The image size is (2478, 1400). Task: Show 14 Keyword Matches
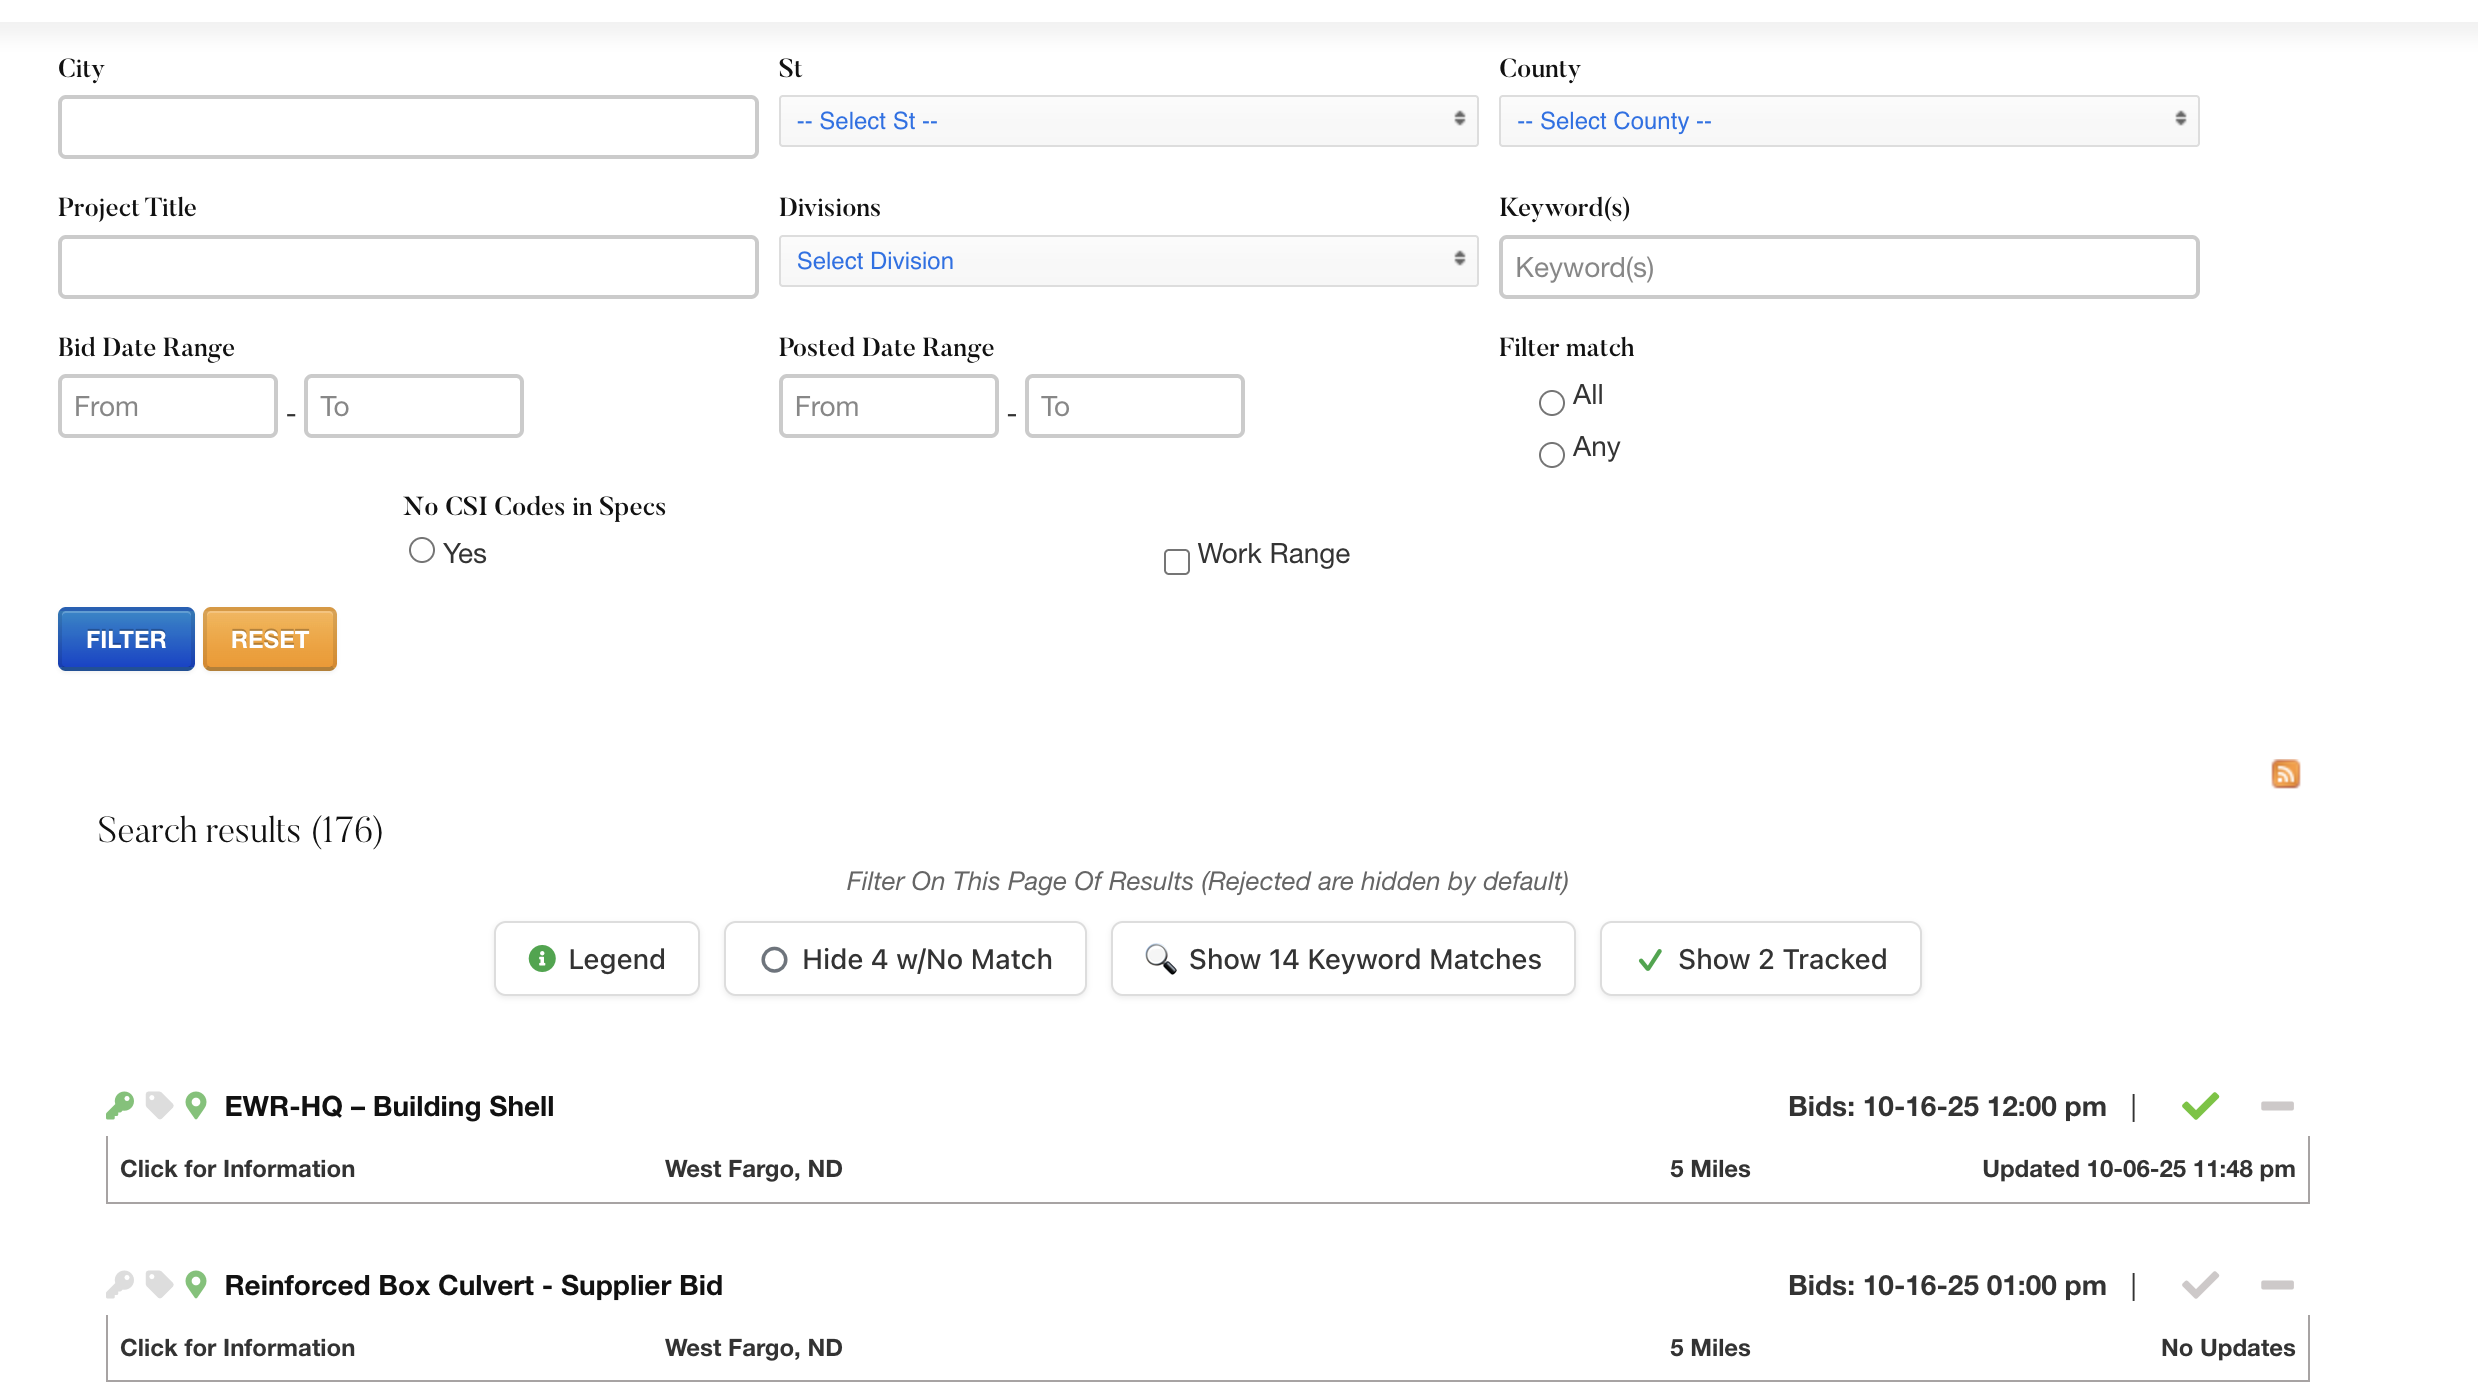point(1343,958)
